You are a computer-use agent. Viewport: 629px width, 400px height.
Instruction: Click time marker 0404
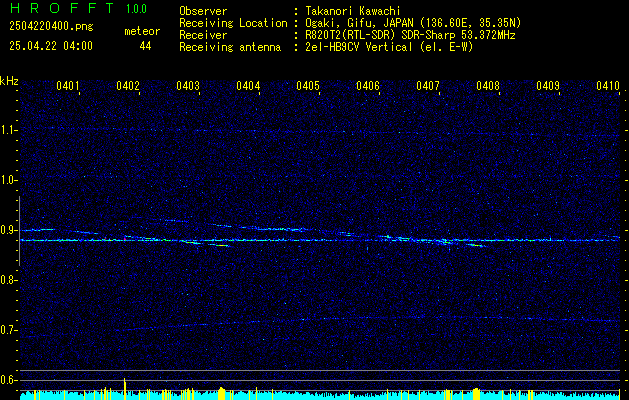click(x=248, y=86)
